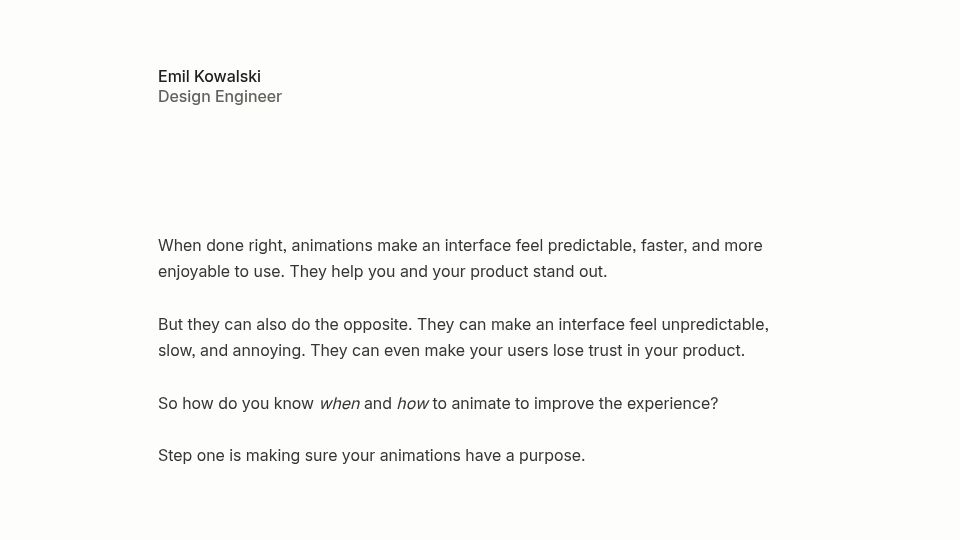Click the sentence "So how do you know"
The width and height of the screenshot is (960, 540).
point(438,404)
